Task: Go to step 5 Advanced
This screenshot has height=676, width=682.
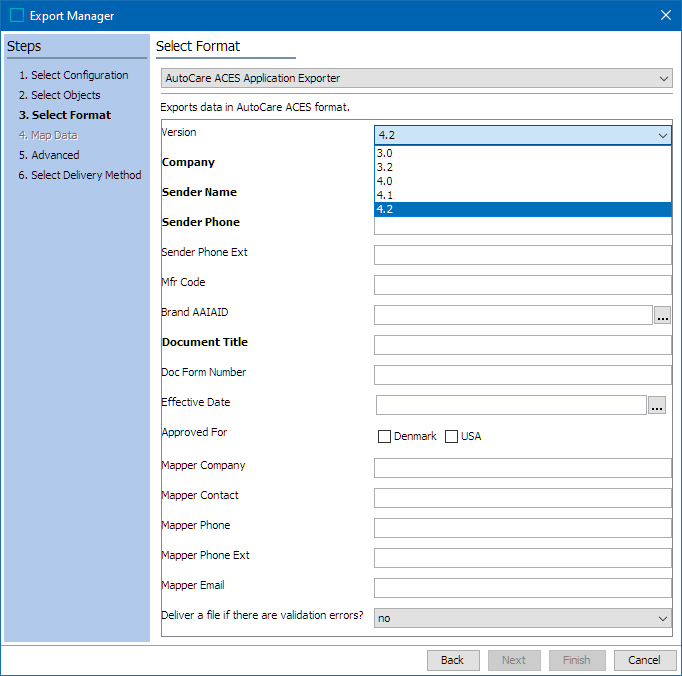Action: 49,155
